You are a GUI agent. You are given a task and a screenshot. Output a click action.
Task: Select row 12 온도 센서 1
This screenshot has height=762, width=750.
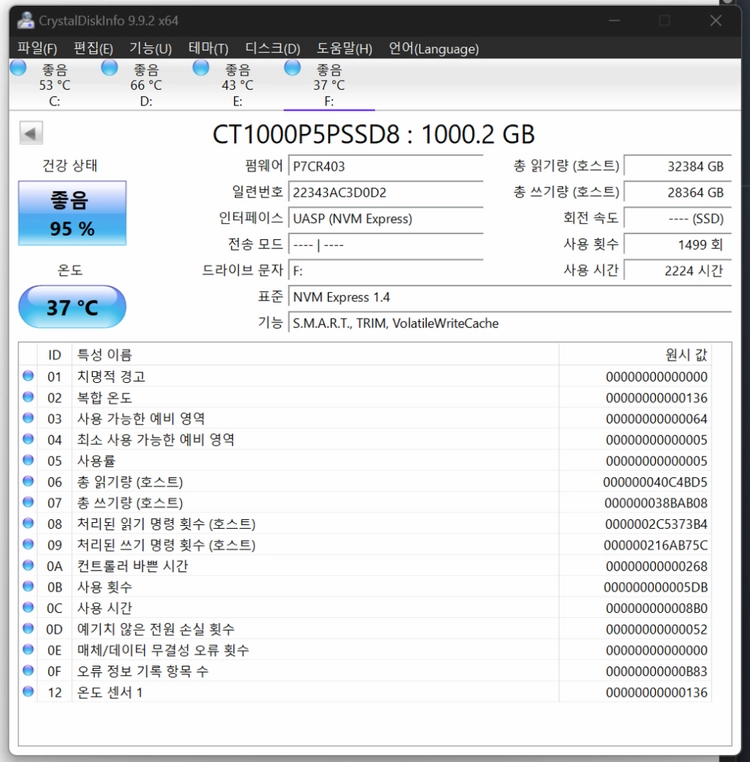365,693
